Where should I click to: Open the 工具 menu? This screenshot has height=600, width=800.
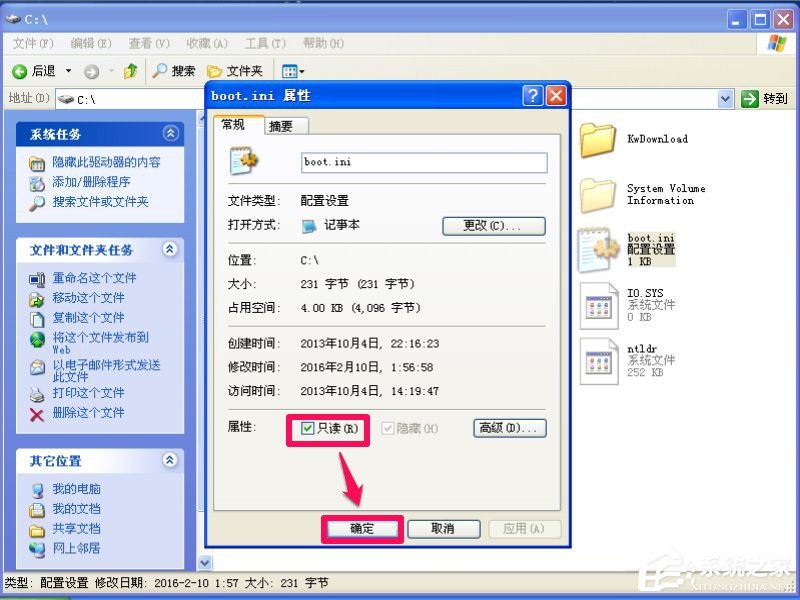(262, 43)
